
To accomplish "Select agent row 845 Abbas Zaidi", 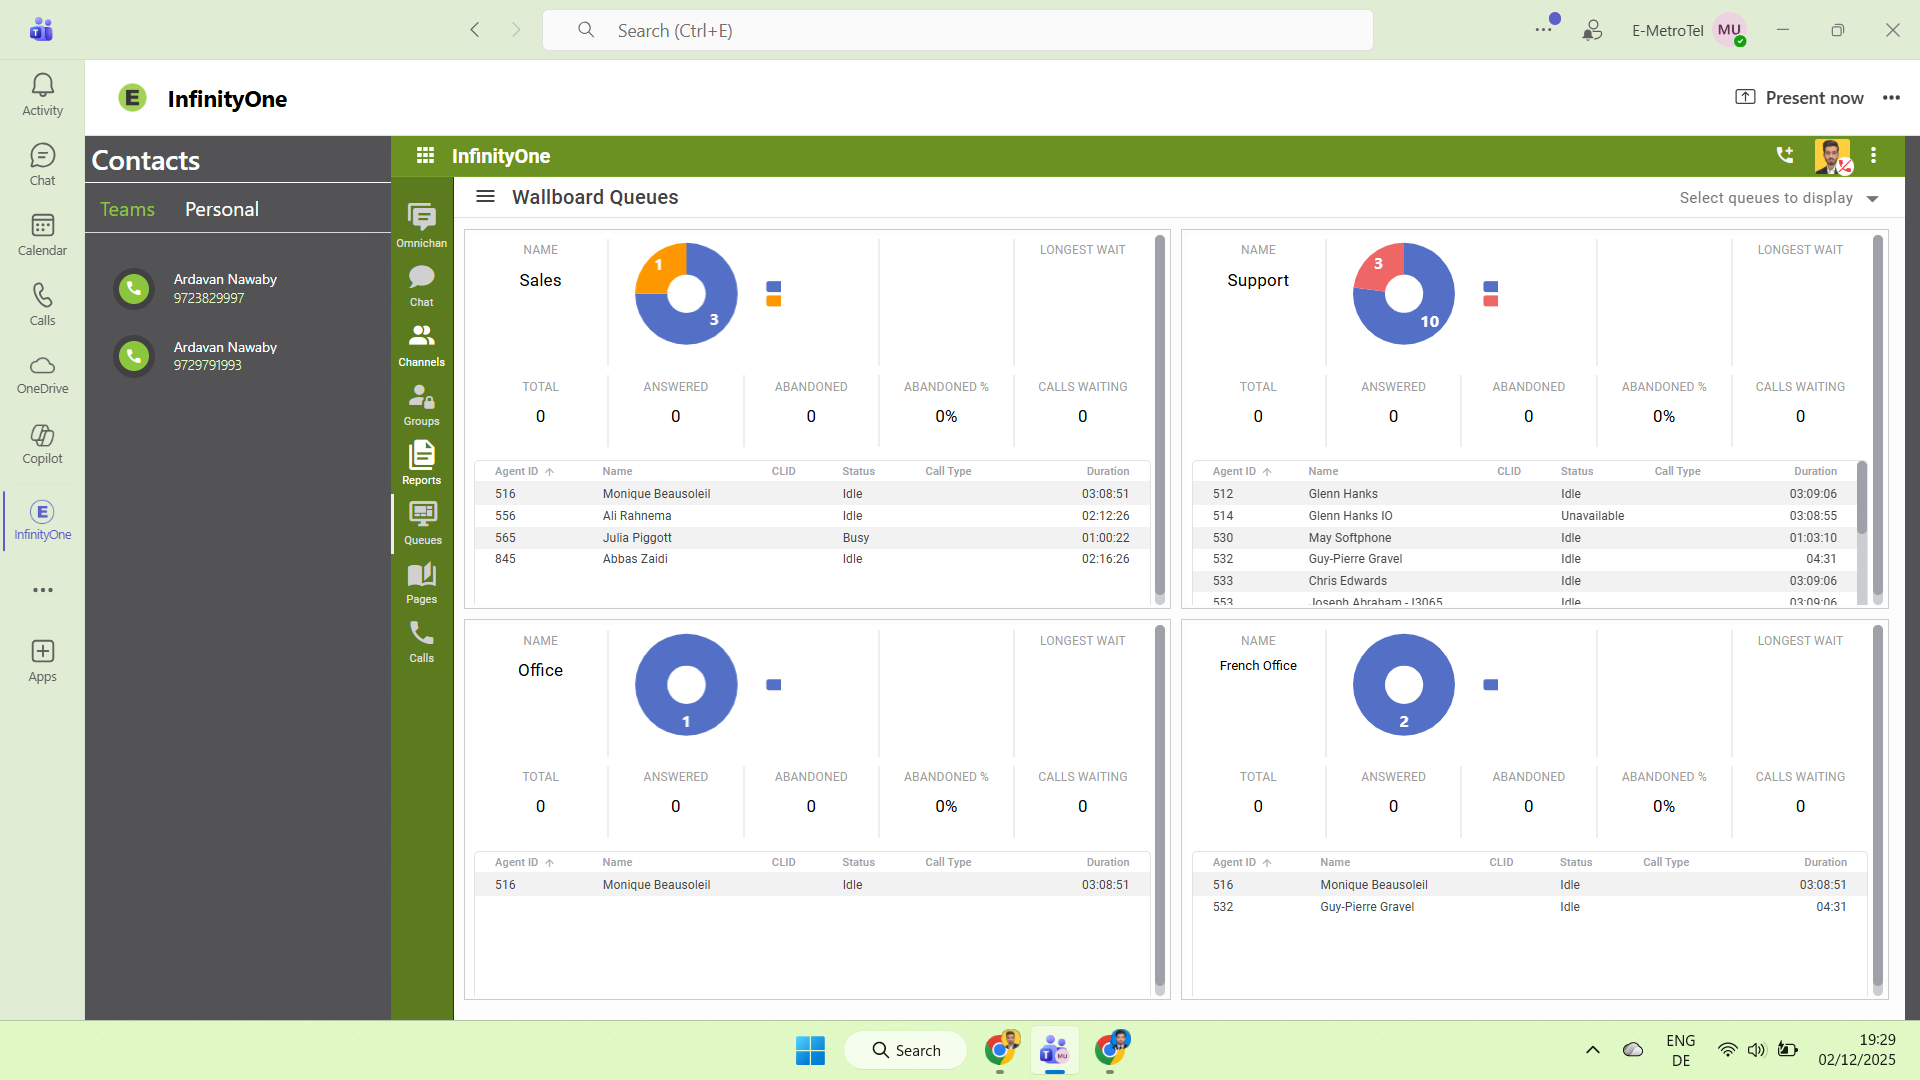I will click(x=811, y=559).
